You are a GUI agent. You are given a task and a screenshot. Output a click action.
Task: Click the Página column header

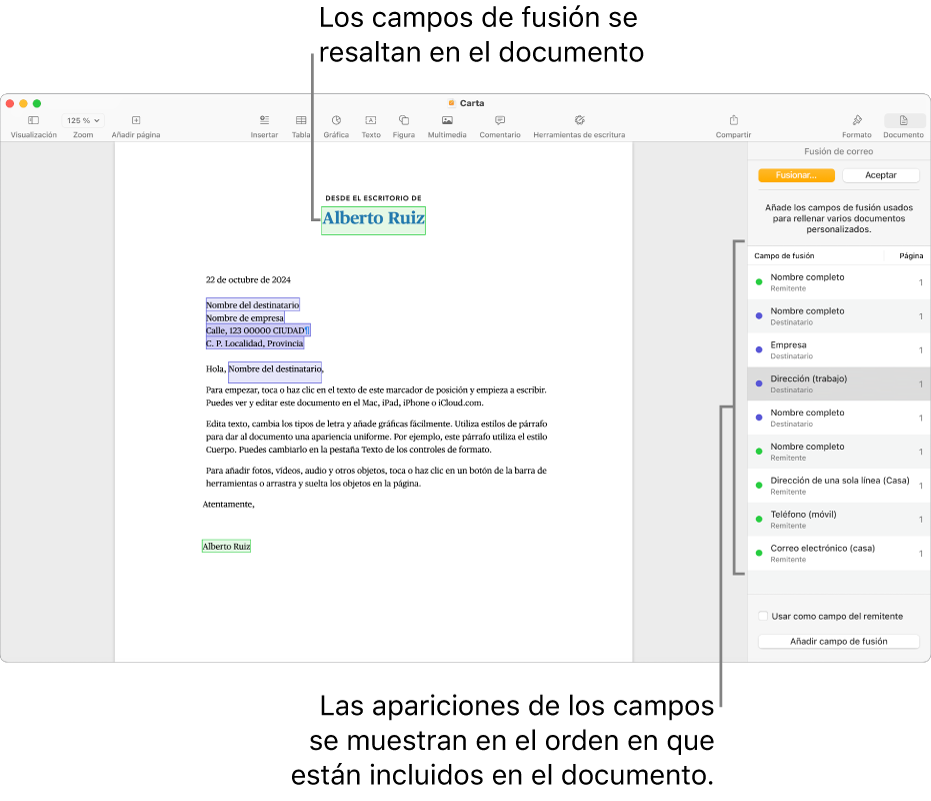tap(911, 256)
